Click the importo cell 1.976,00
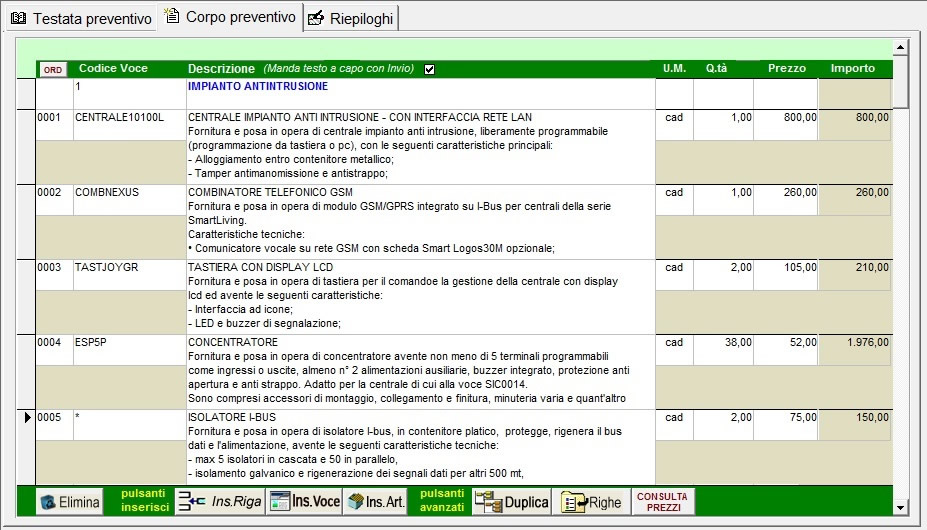The image size is (927, 530). [x=855, y=350]
